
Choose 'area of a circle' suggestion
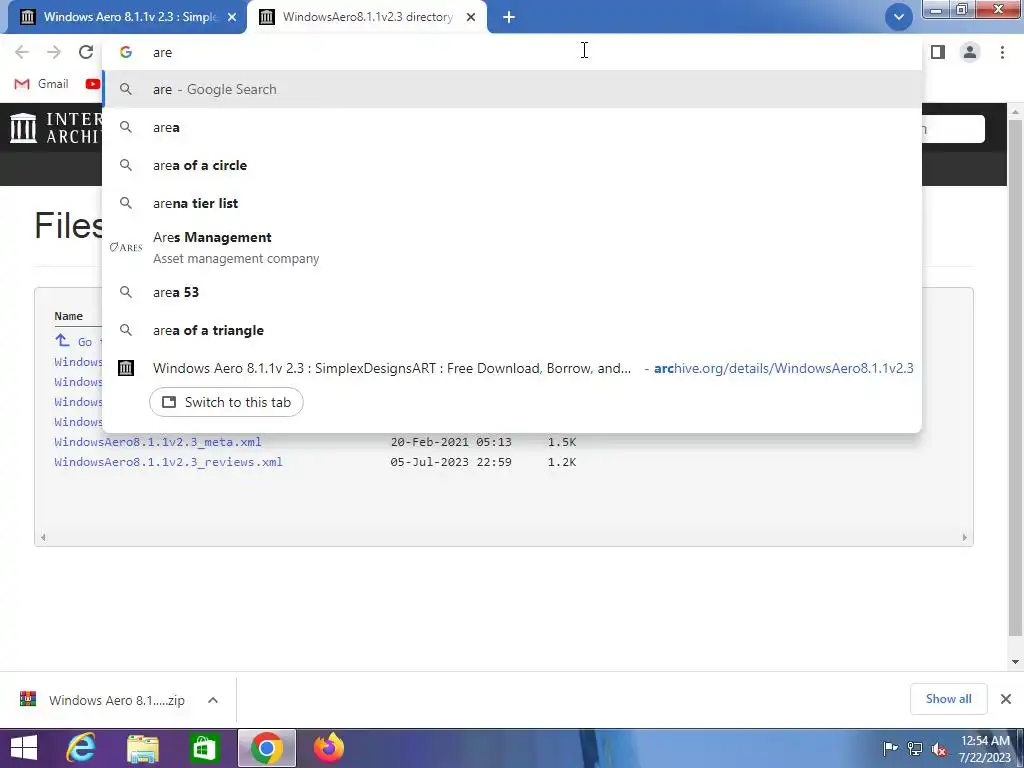click(513, 165)
